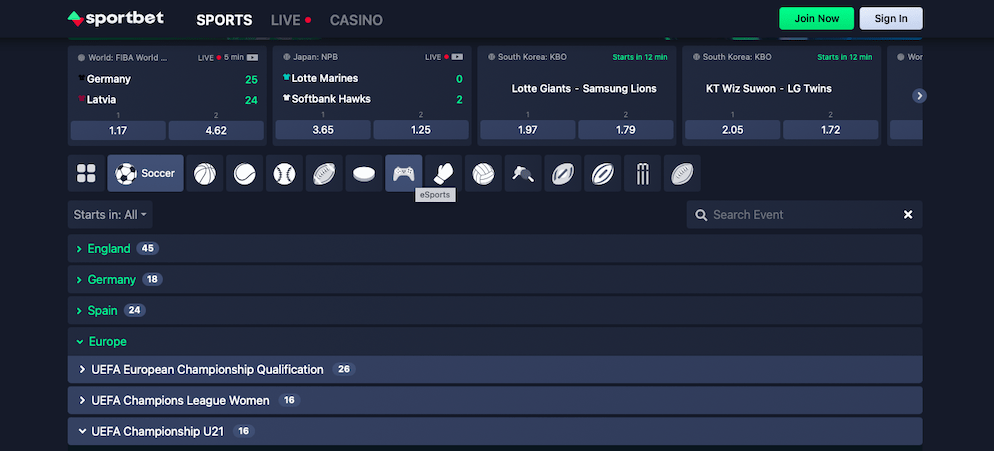Click the Spain count badge 24
The height and width of the screenshot is (451, 994).
click(135, 311)
